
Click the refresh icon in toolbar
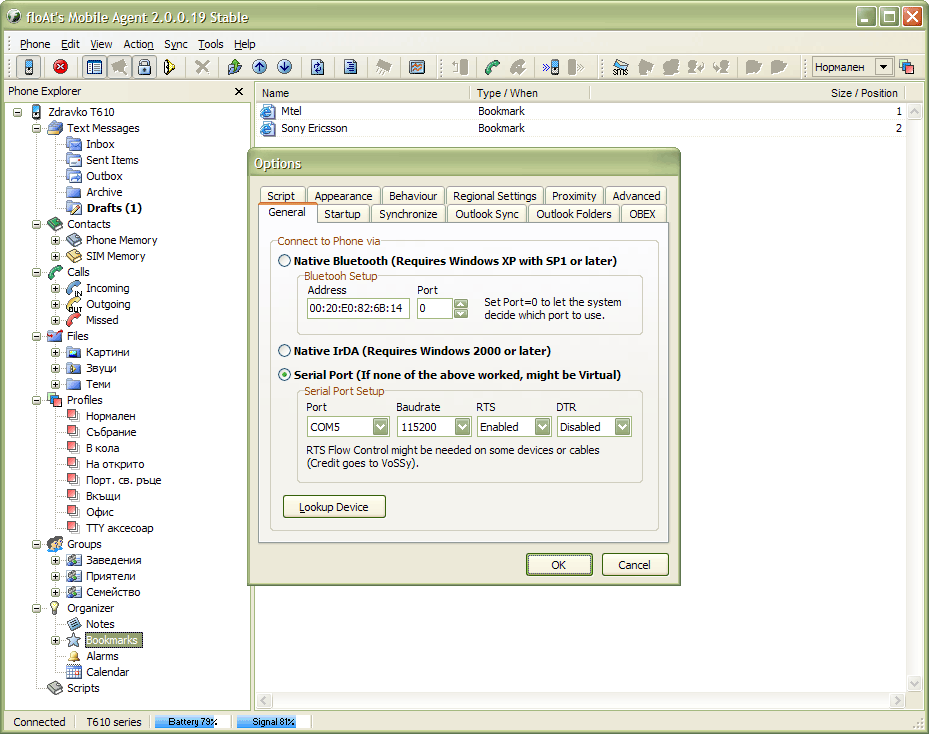(317, 67)
